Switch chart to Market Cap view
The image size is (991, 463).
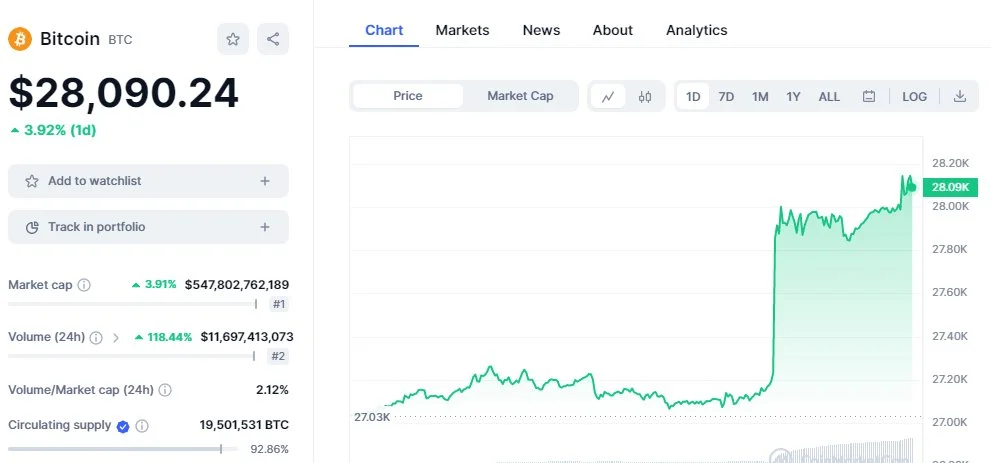tap(520, 96)
